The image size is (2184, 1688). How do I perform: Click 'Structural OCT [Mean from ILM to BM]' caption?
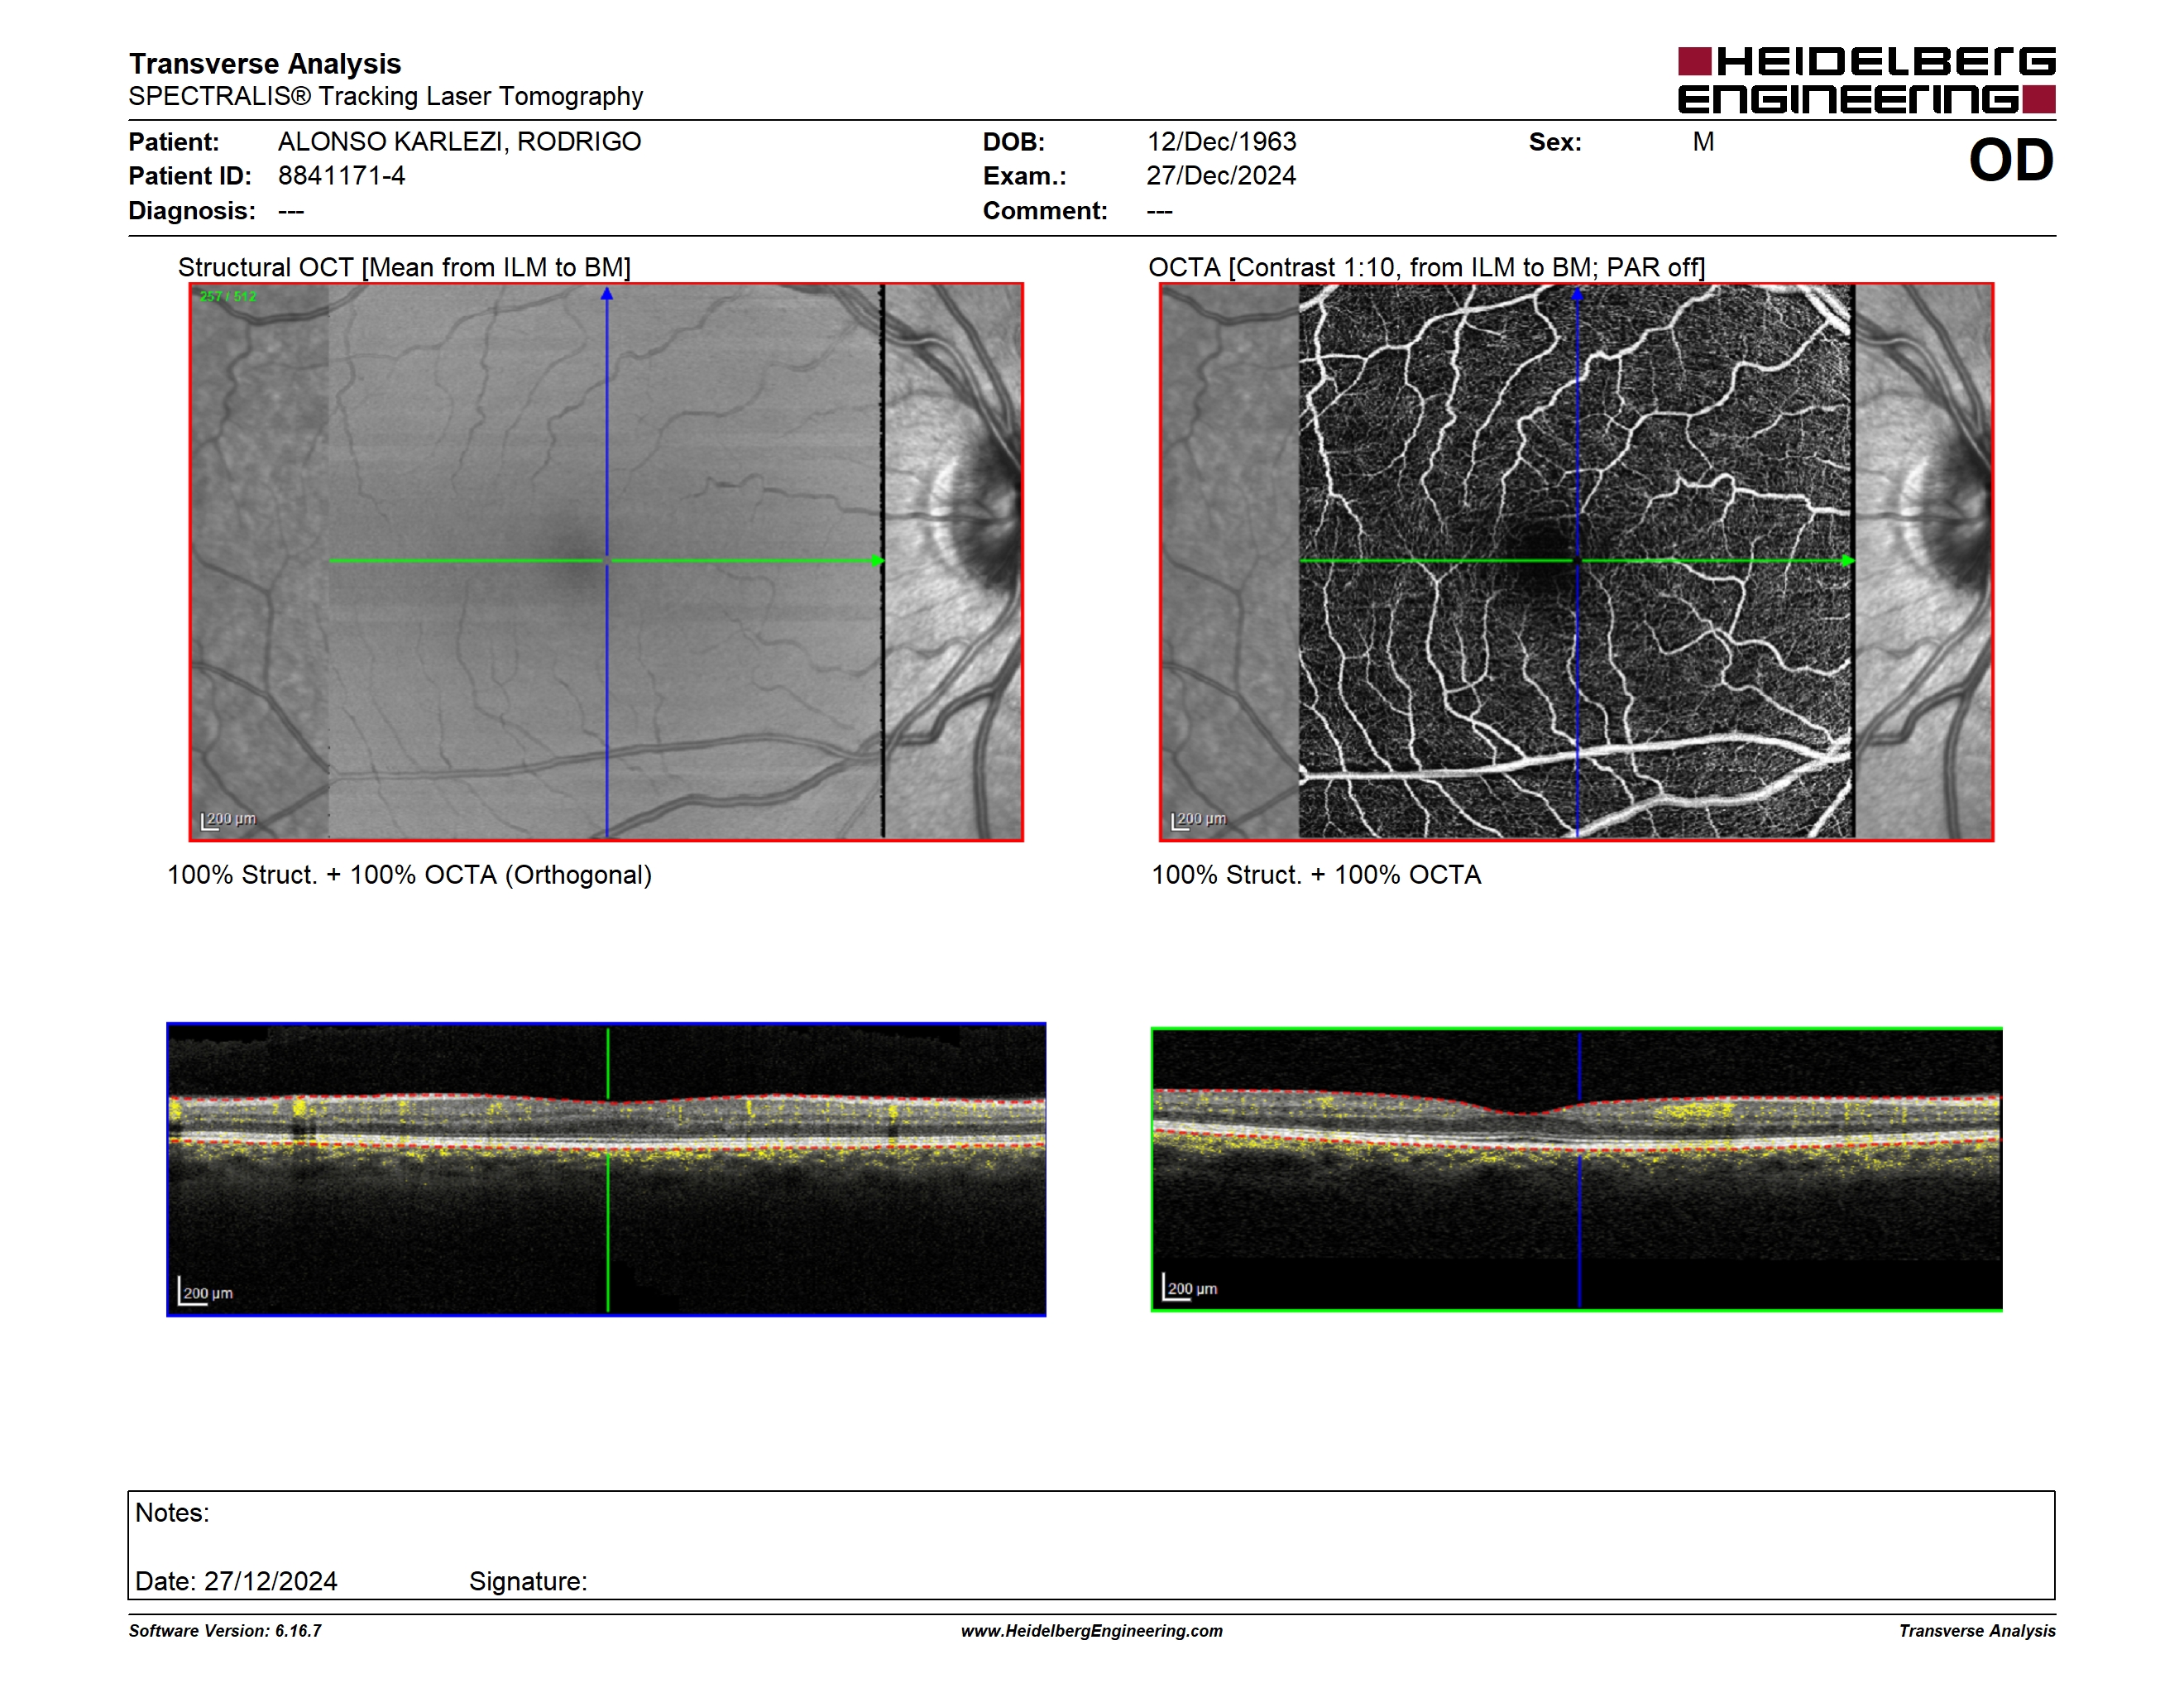tap(404, 268)
